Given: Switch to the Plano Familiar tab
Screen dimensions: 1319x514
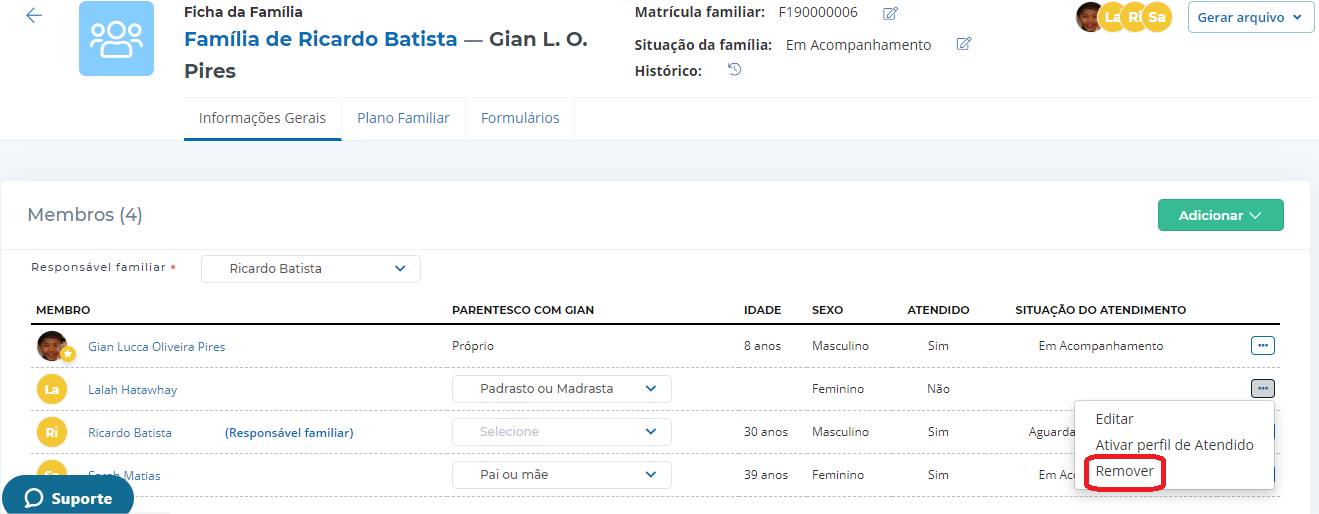Looking at the screenshot, I should point(403,118).
